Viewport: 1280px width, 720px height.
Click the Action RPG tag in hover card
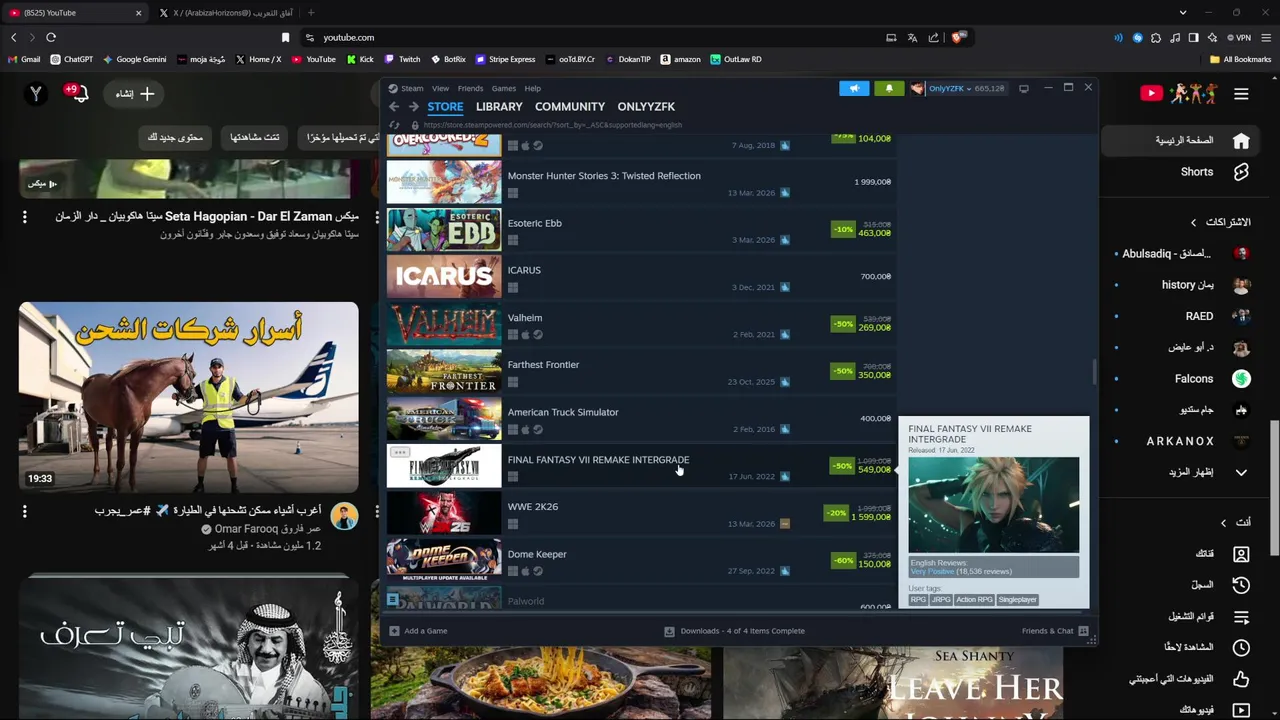tap(974, 599)
